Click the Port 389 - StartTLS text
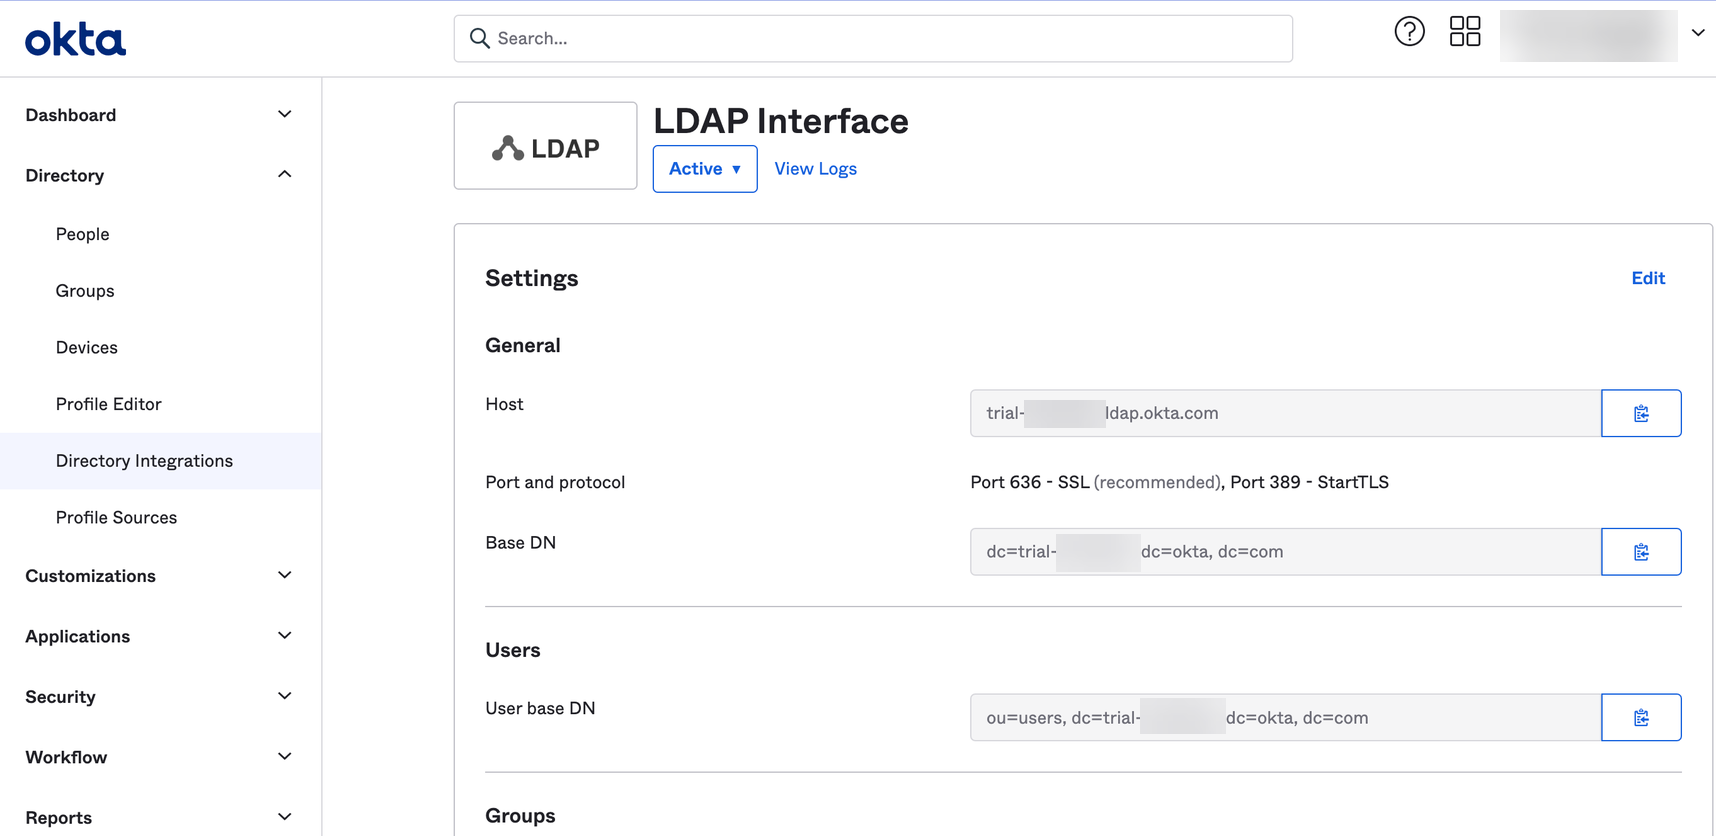This screenshot has height=836, width=1716. point(1309,482)
